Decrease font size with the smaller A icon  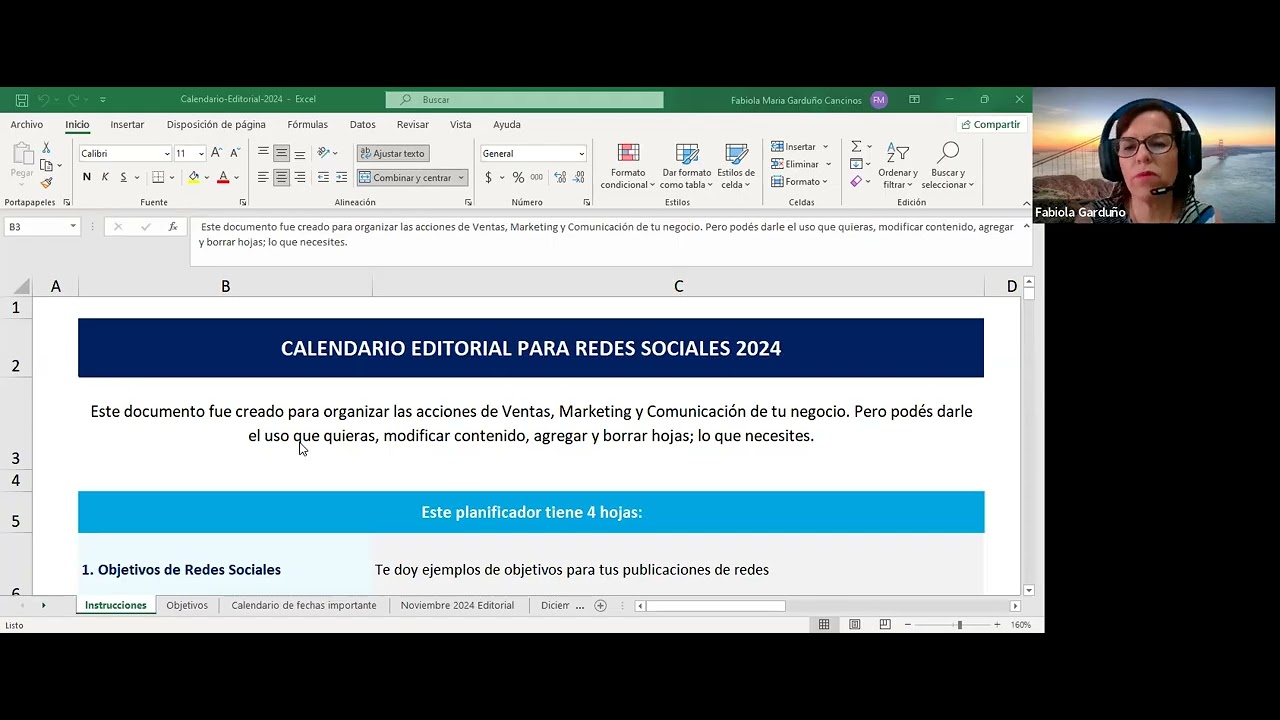pos(235,153)
